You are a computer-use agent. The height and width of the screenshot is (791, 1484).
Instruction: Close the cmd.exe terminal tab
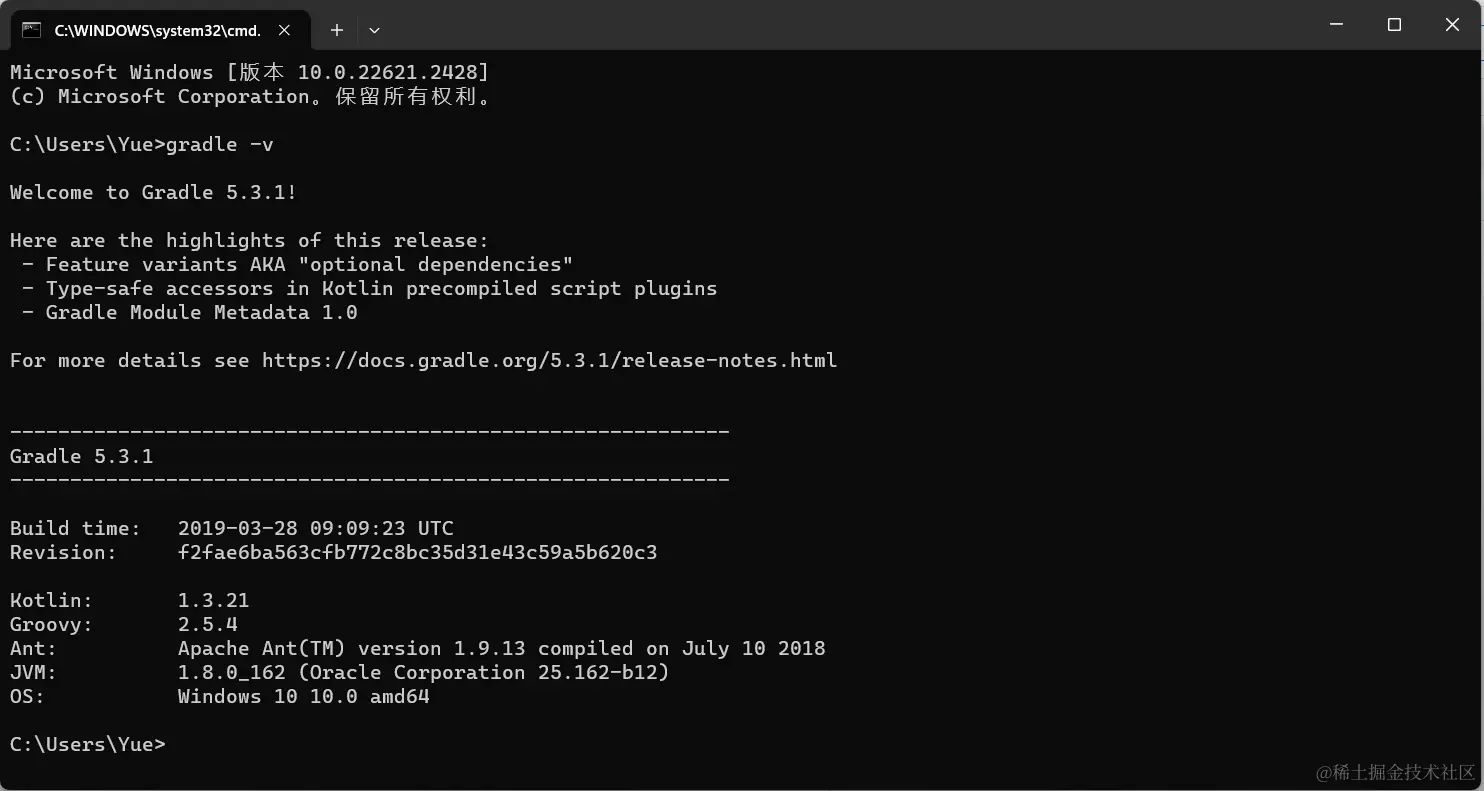[x=285, y=30]
